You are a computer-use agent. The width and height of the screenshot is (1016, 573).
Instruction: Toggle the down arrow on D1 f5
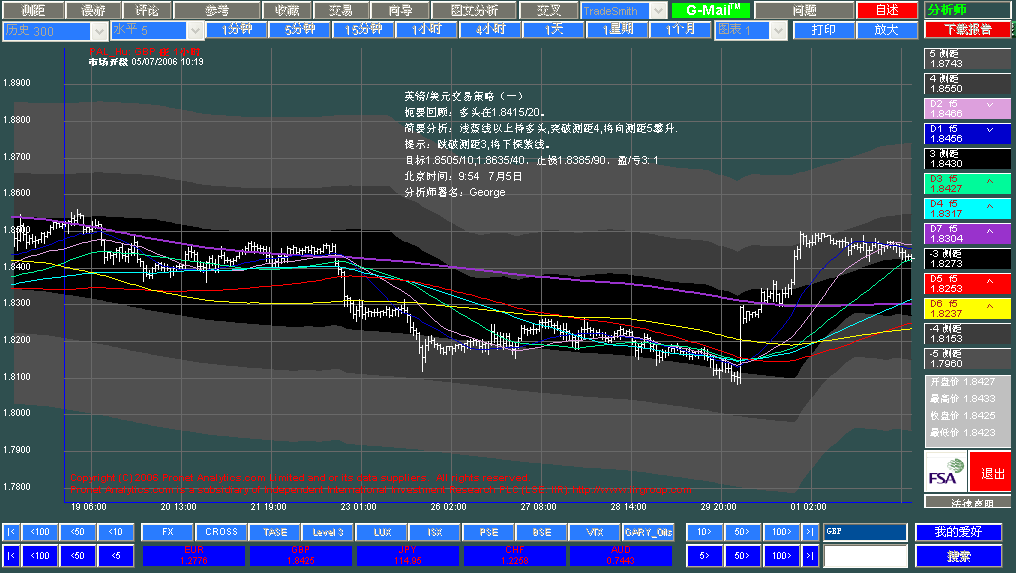pyautogui.click(x=990, y=130)
